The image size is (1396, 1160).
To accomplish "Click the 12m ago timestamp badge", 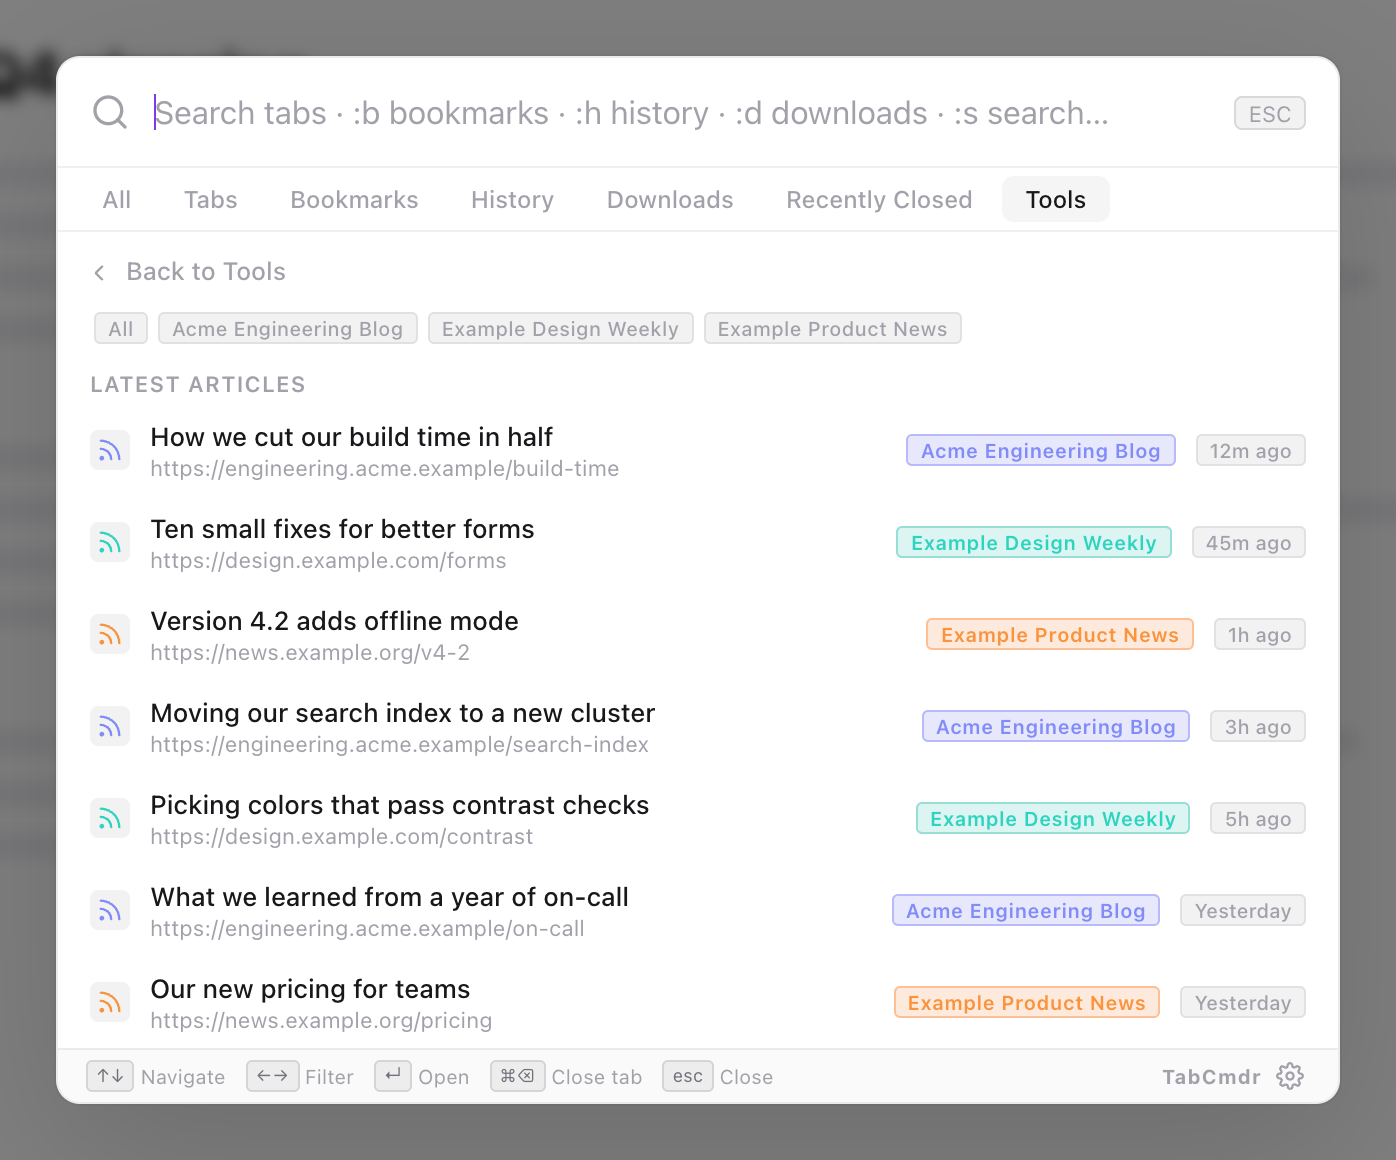I will click(1251, 450).
